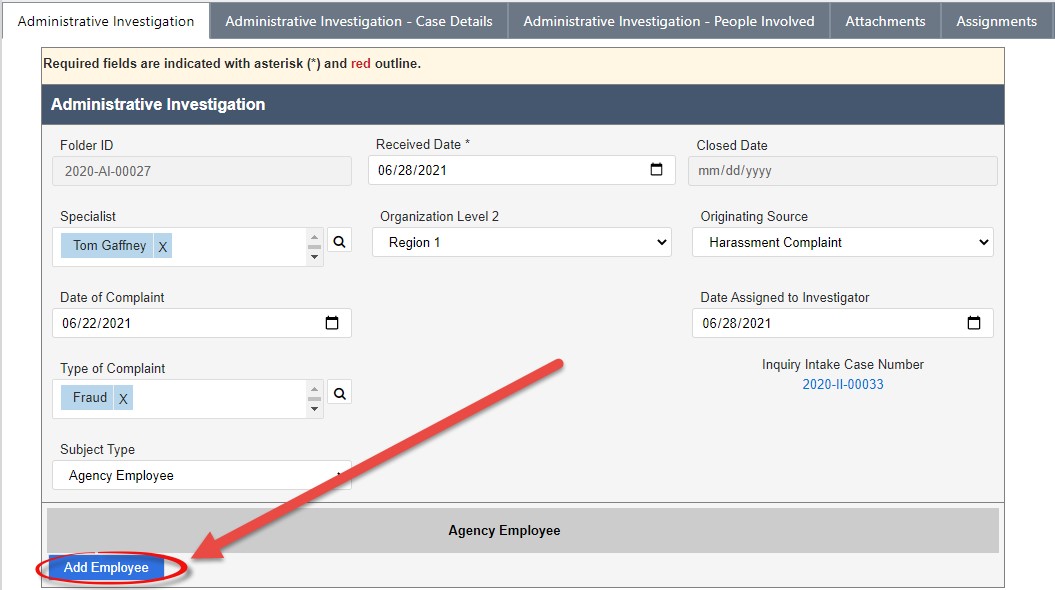Viewport: 1055px width, 590px height.
Task: Click the Add Employee button
Action: pyautogui.click(x=106, y=567)
